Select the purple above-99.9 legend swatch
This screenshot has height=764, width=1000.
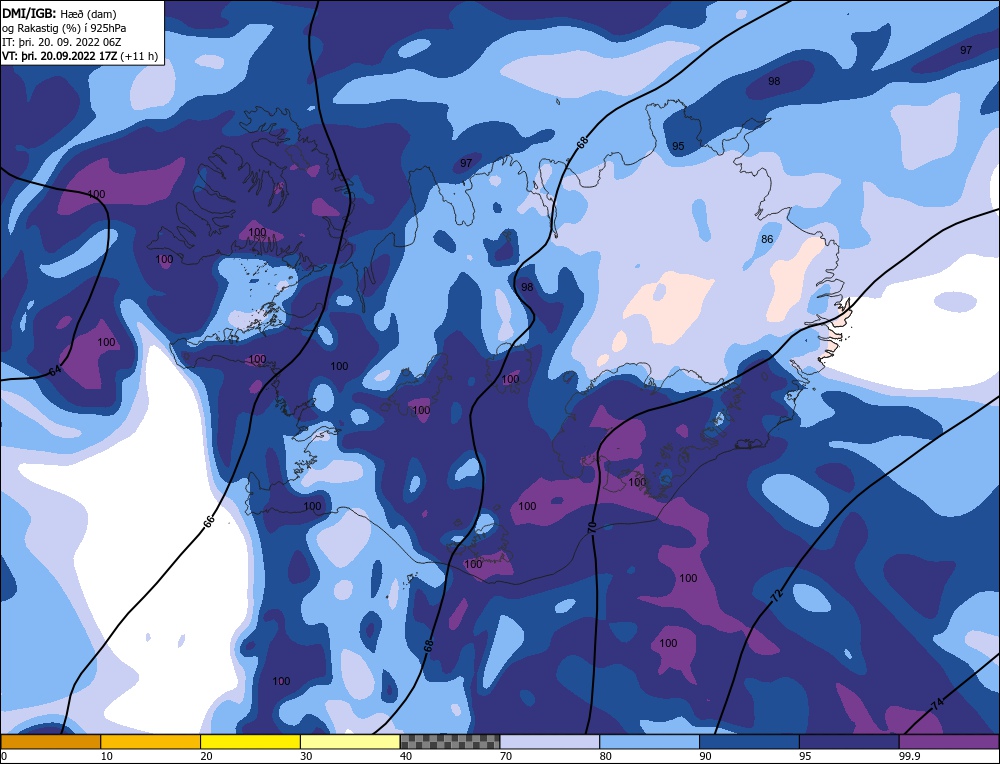(949, 741)
